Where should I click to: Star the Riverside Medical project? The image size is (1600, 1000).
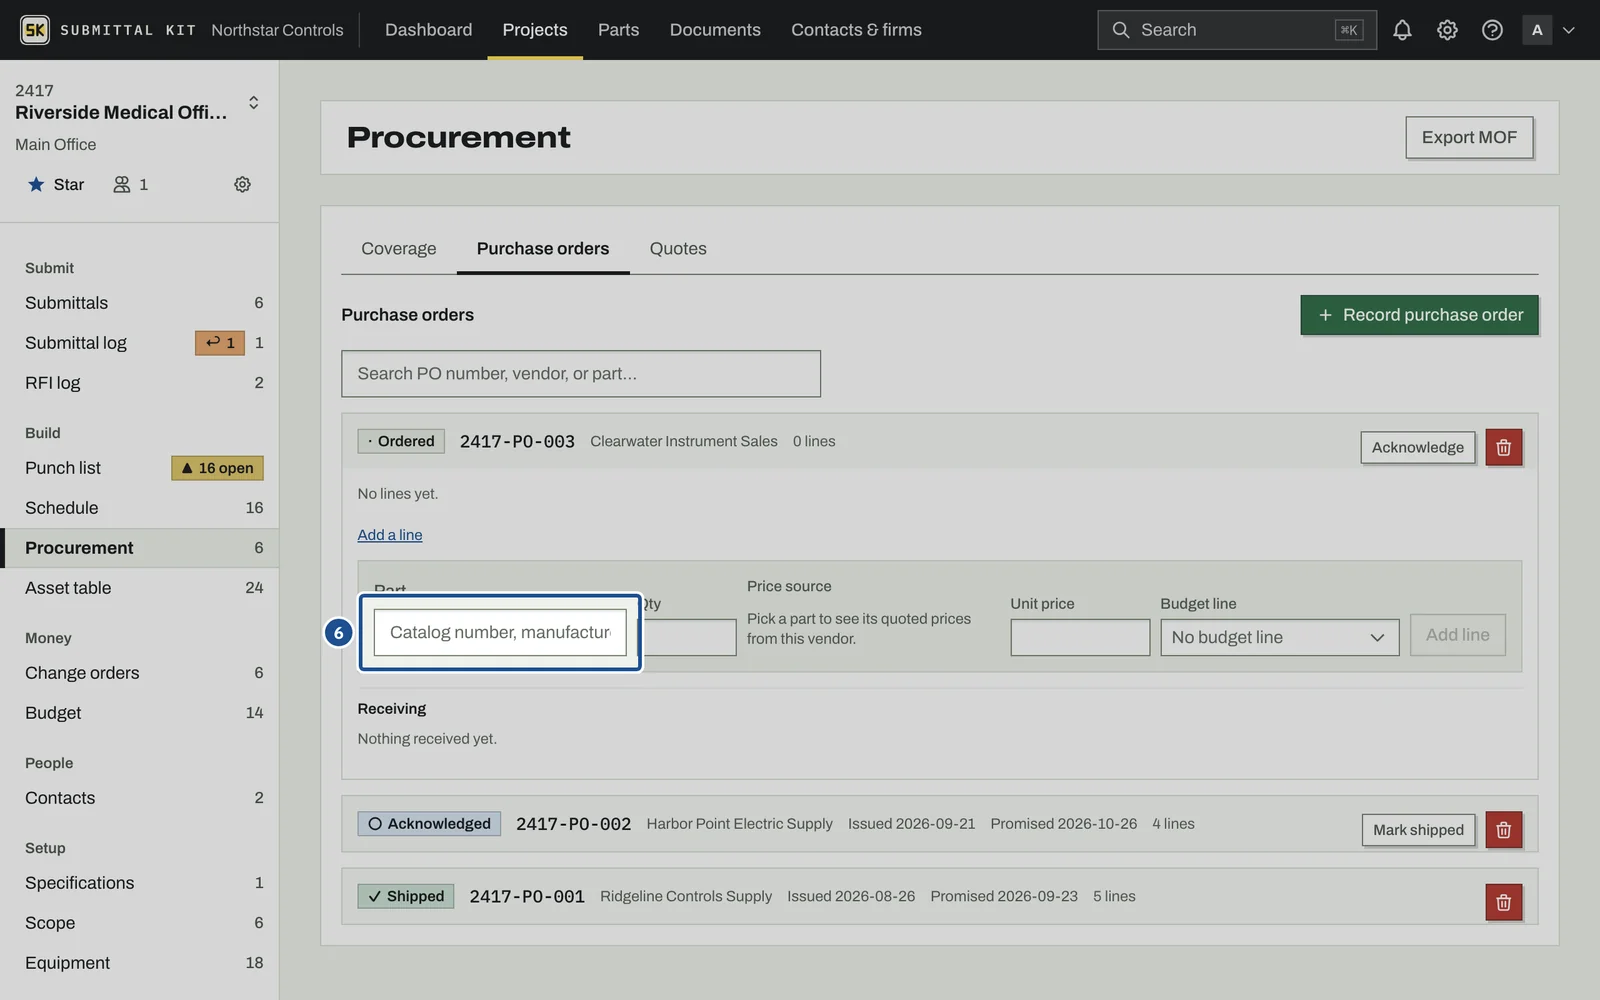(56, 184)
